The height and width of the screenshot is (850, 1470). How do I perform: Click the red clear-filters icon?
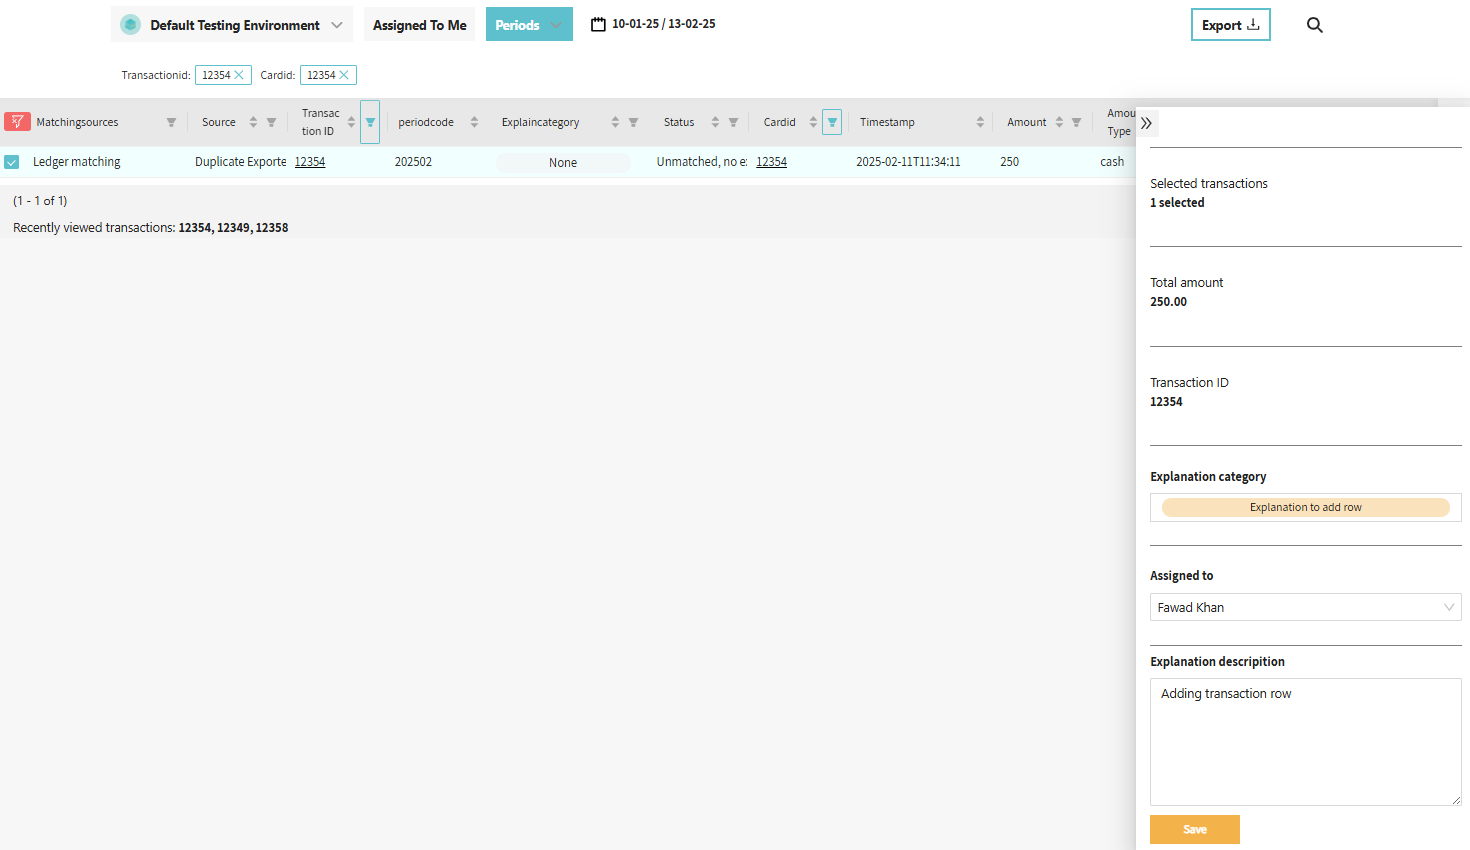(x=17, y=122)
